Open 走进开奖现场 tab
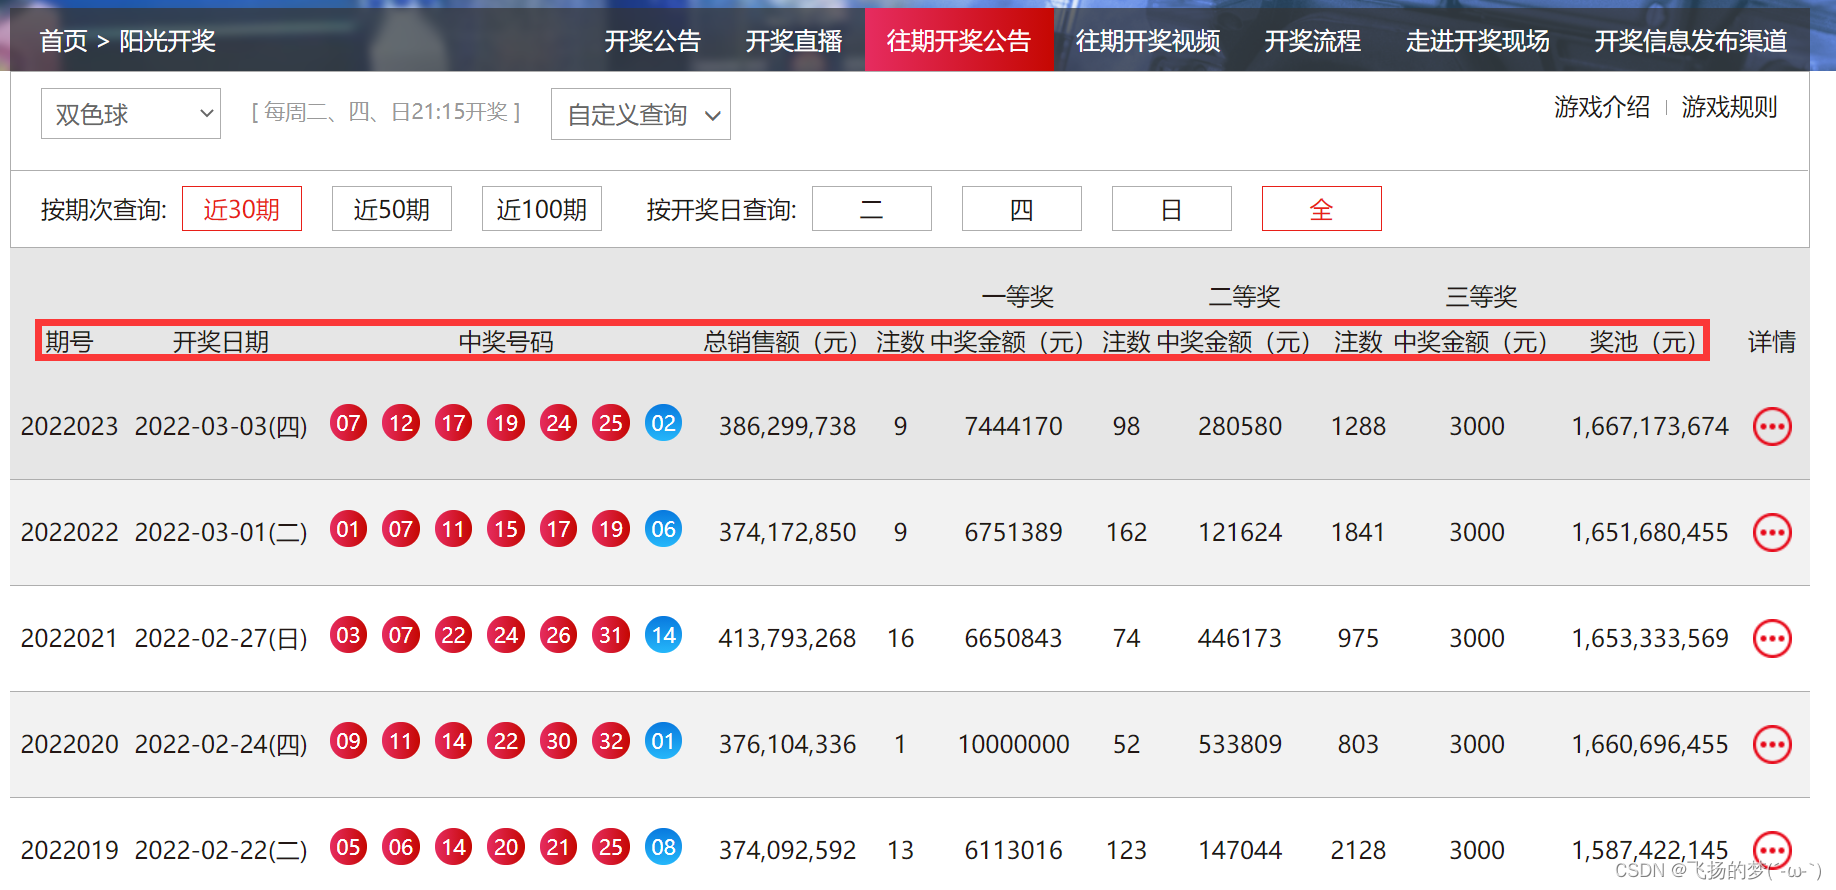The width and height of the screenshot is (1836, 890). click(1478, 41)
